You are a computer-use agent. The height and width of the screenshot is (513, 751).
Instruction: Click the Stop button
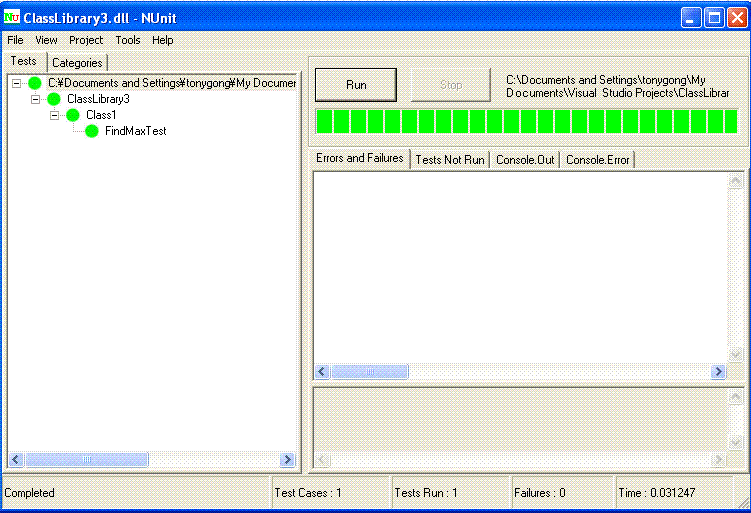pyautogui.click(x=451, y=85)
